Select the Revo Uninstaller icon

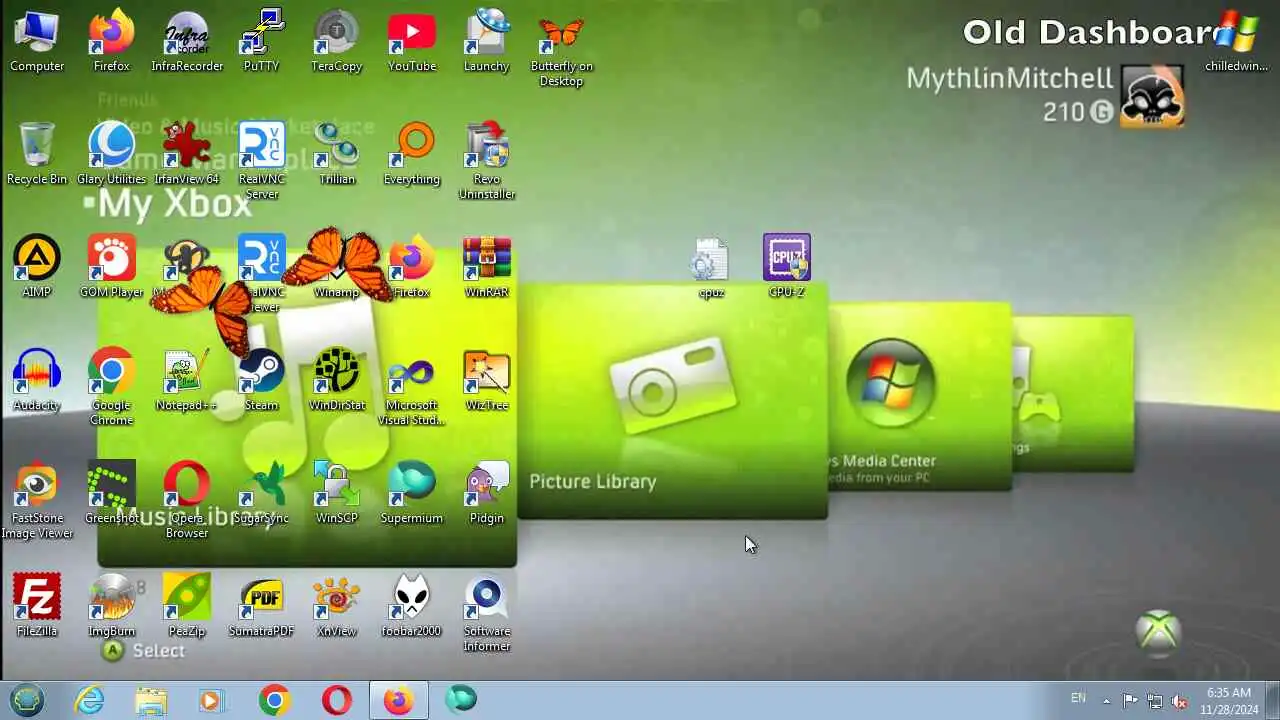pyautogui.click(x=487, y=161)
